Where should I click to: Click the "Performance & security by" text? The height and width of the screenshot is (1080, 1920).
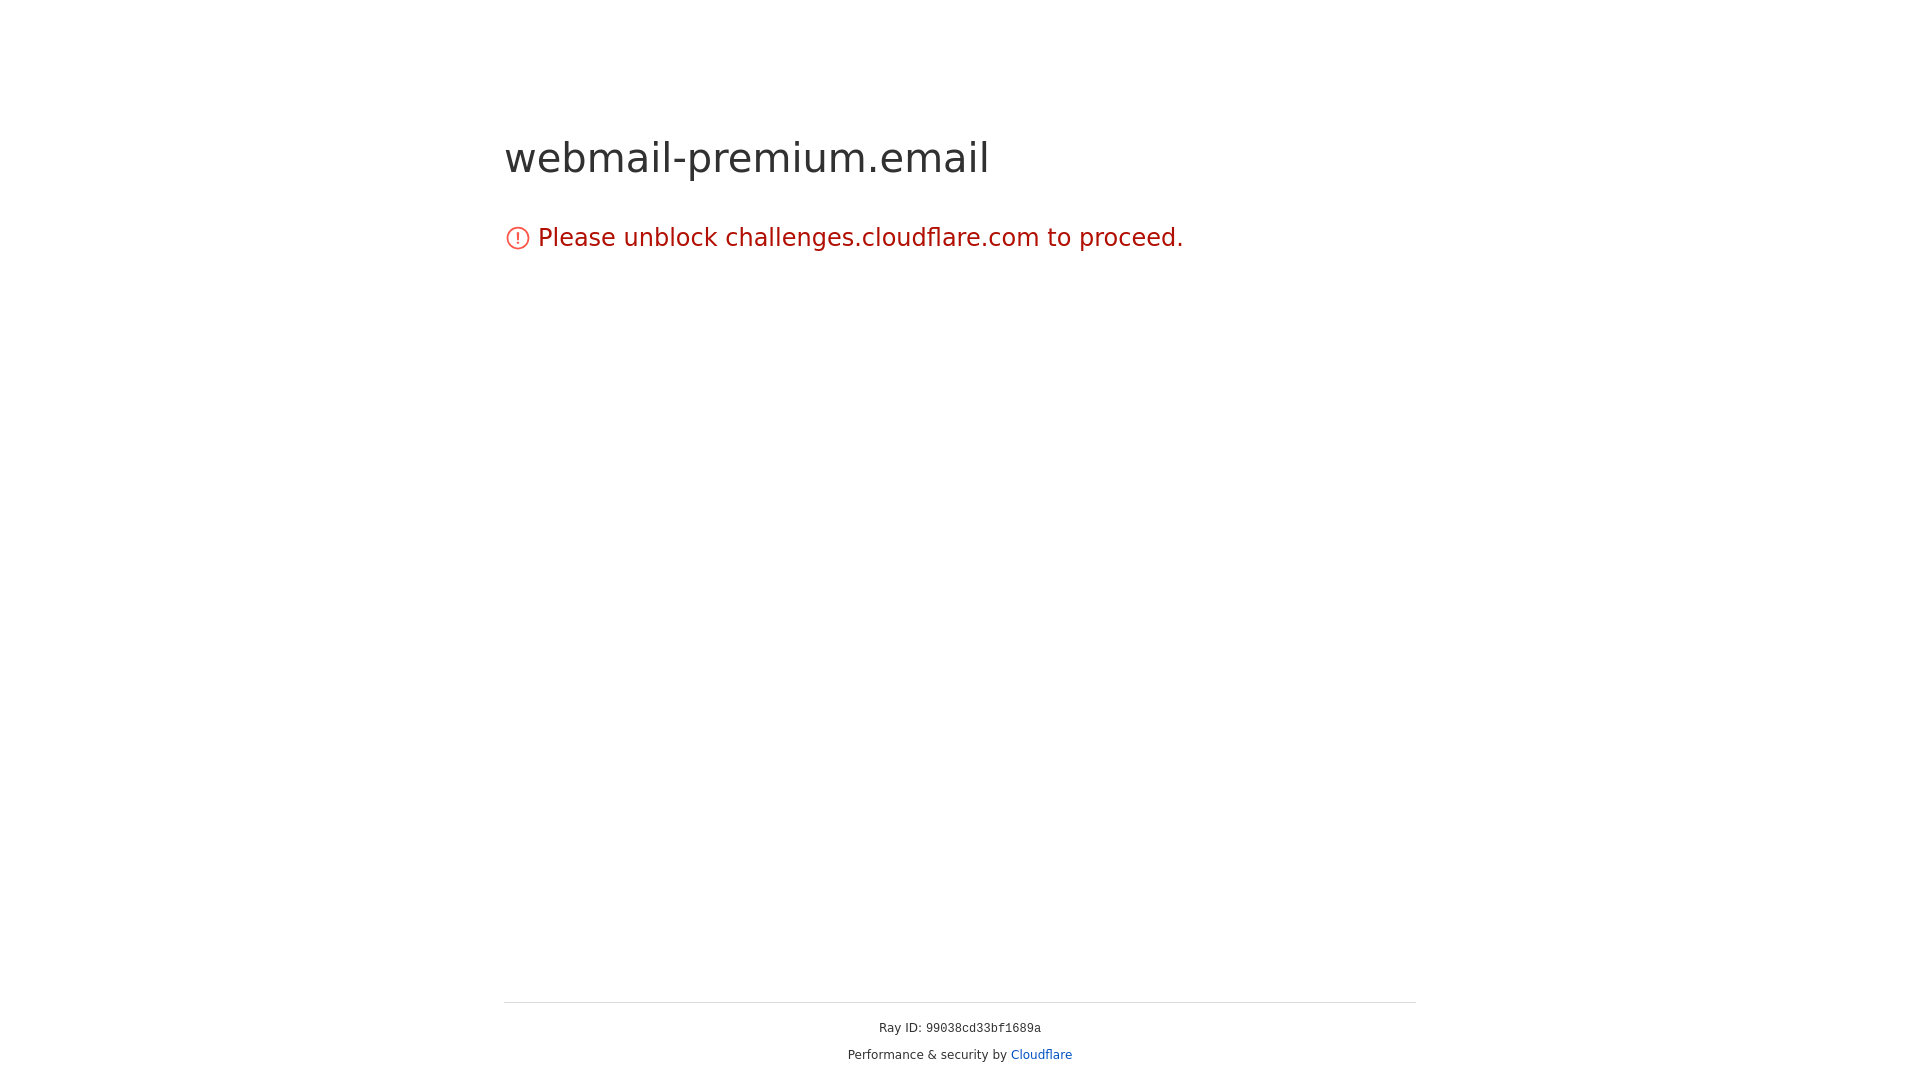tap(927, 1055)
